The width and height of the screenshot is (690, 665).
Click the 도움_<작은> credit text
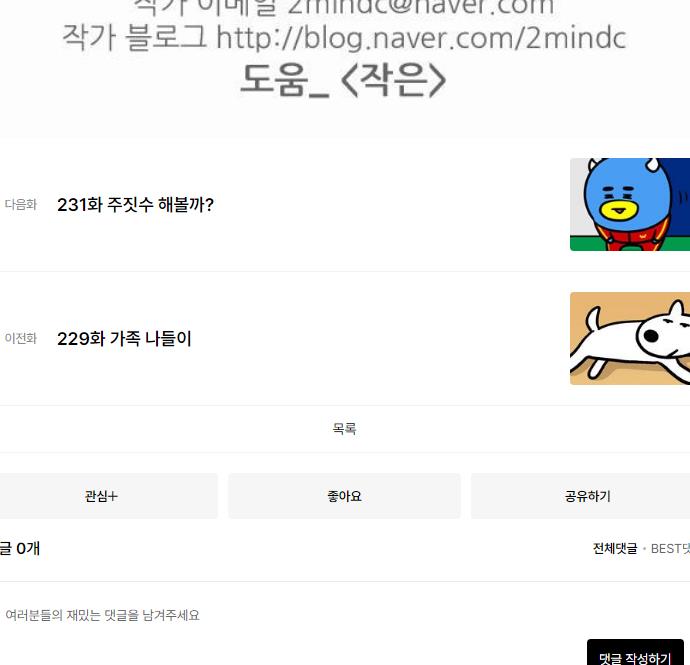[x=343, y=80]
